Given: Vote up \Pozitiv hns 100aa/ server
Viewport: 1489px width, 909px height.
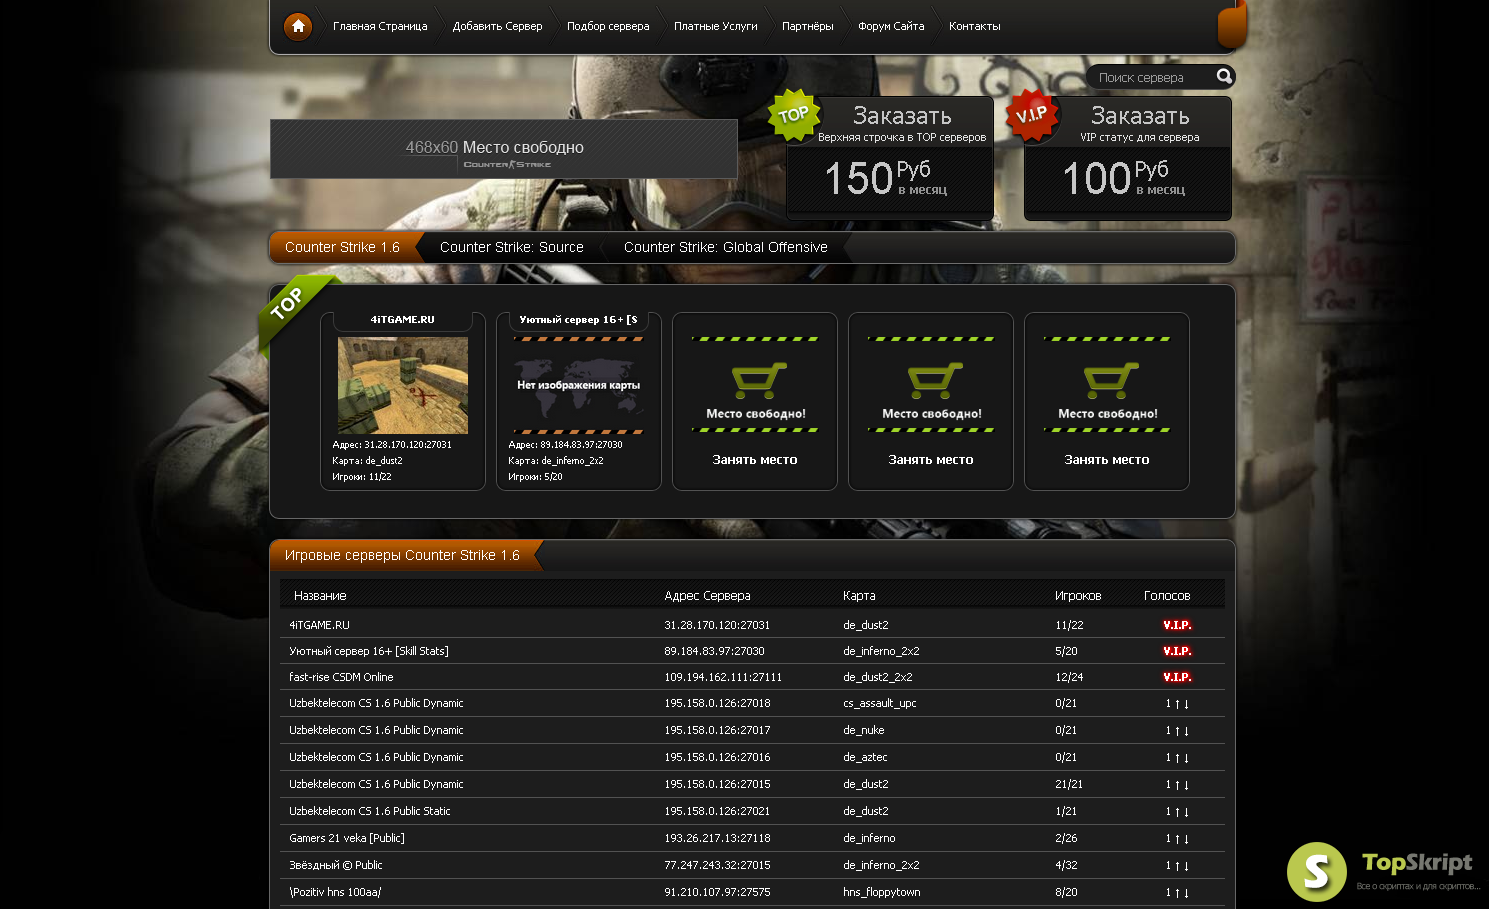Looking at the screenshot, I should [x=1177, y=893].
